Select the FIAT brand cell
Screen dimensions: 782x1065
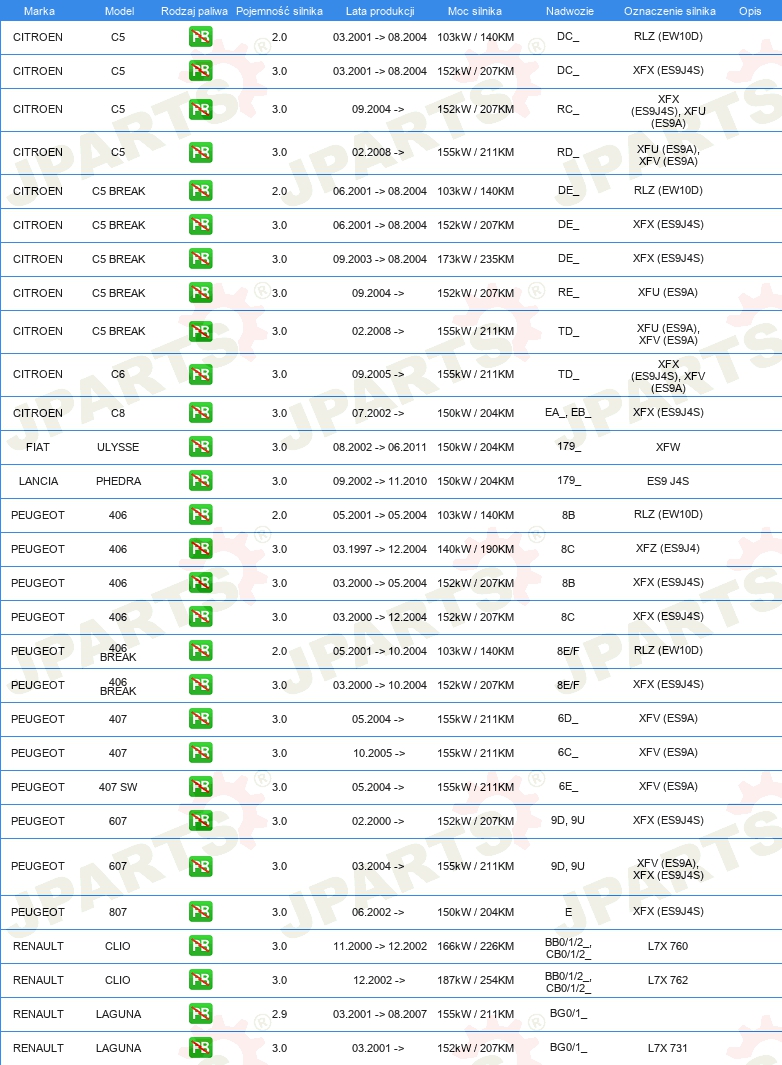point(38,447)
